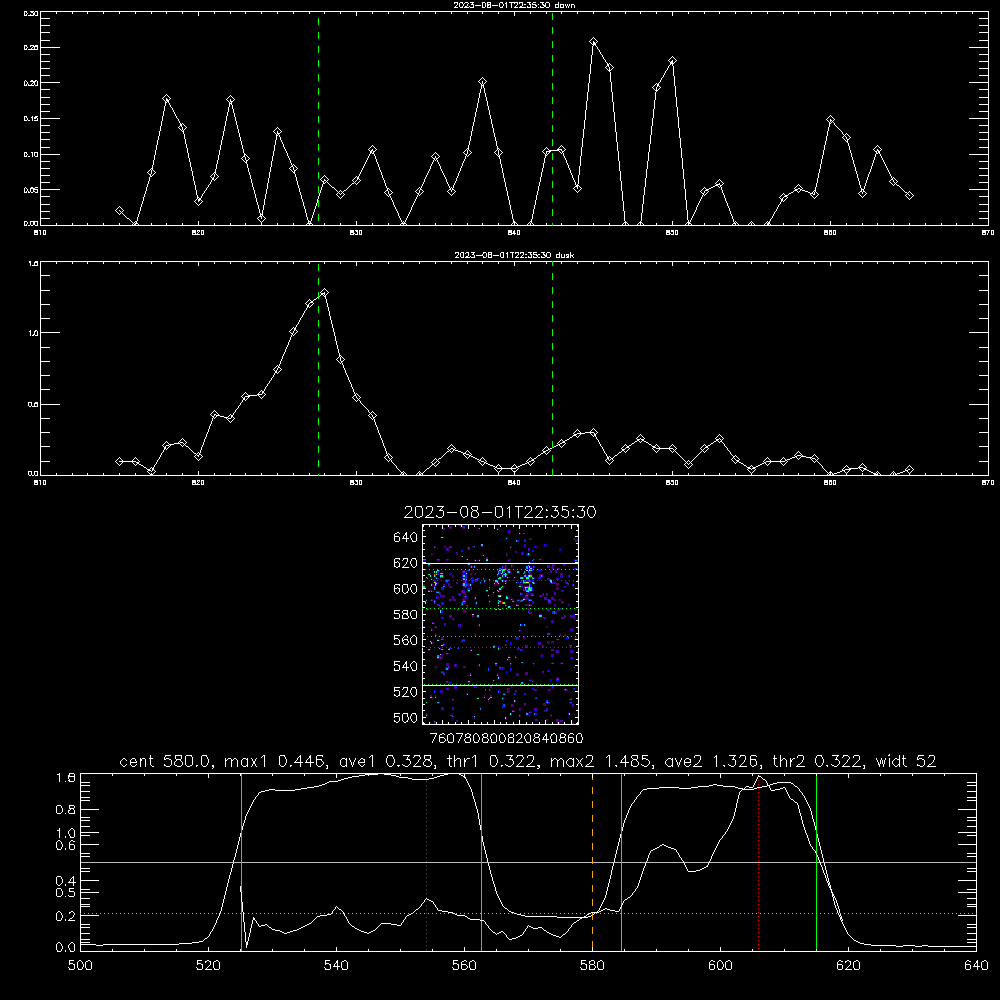The width and height of the screenshot is (1000, 1000).
Task: Click the '2023-08-01T22:35:30 dawn' plot title
Action: pyautogui.click(x=514, y=5)
